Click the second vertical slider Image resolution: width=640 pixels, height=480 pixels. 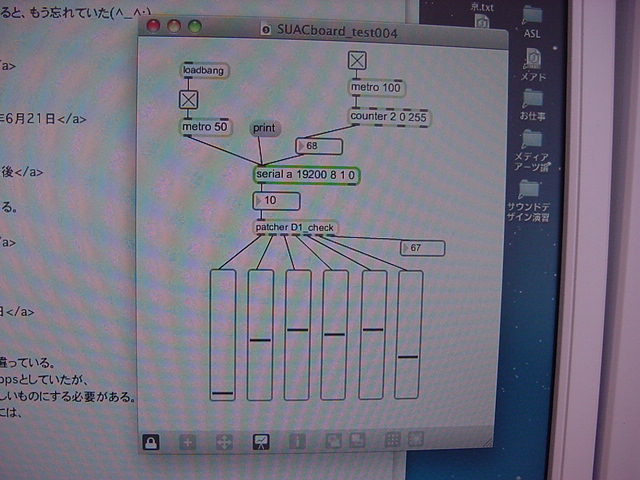click(x=260, y=335)
